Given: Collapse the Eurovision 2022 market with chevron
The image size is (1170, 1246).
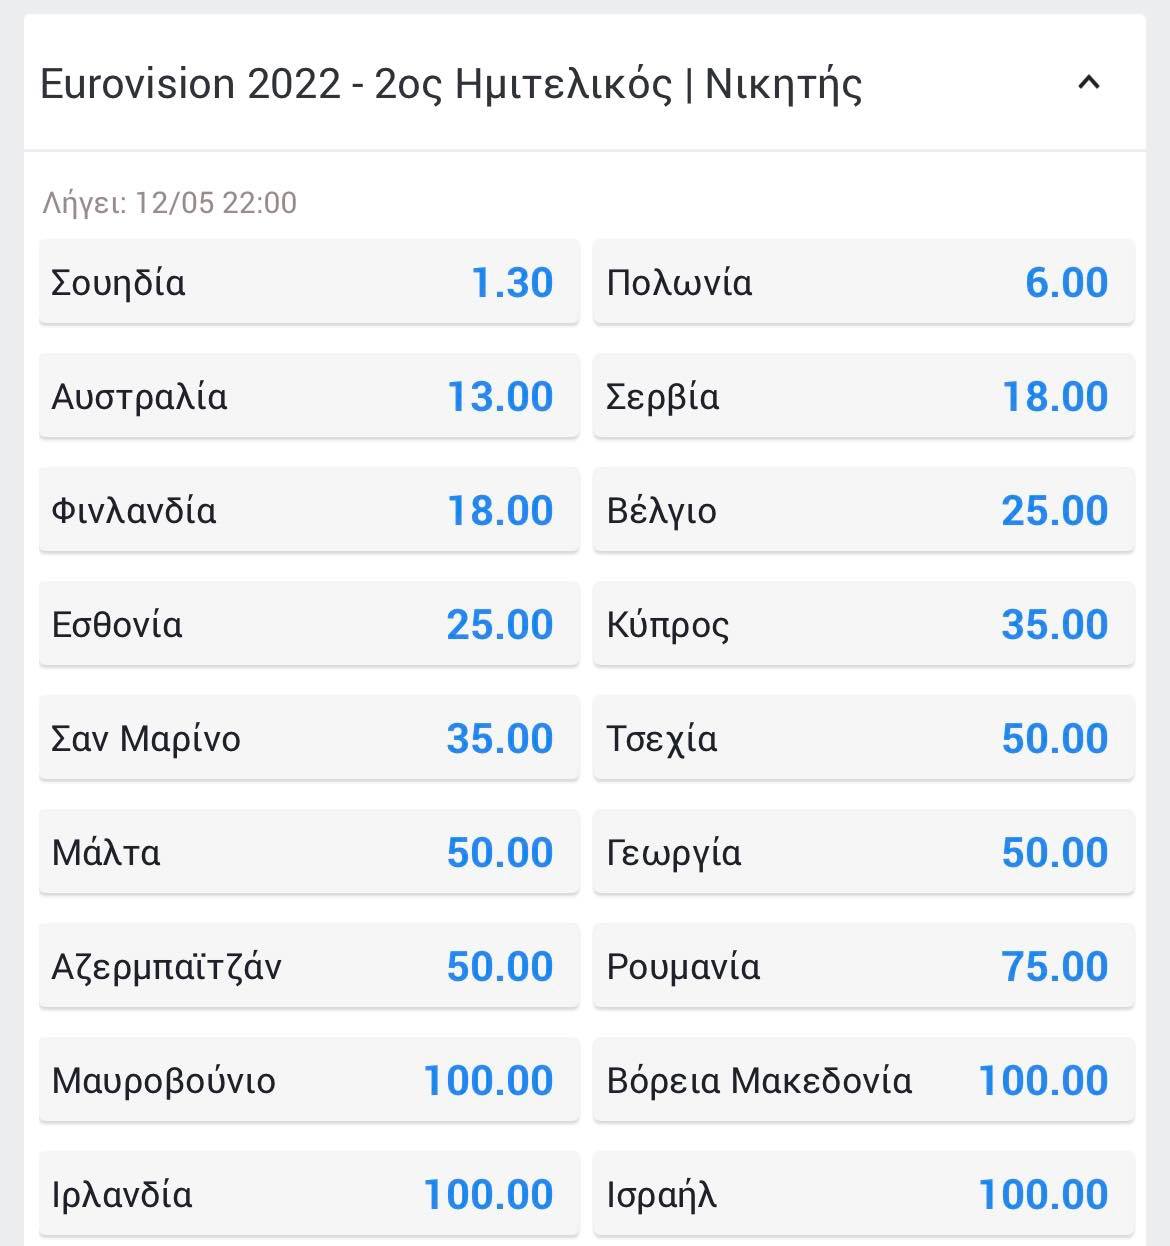Looking at the screenshot, I should point(1088,83).
